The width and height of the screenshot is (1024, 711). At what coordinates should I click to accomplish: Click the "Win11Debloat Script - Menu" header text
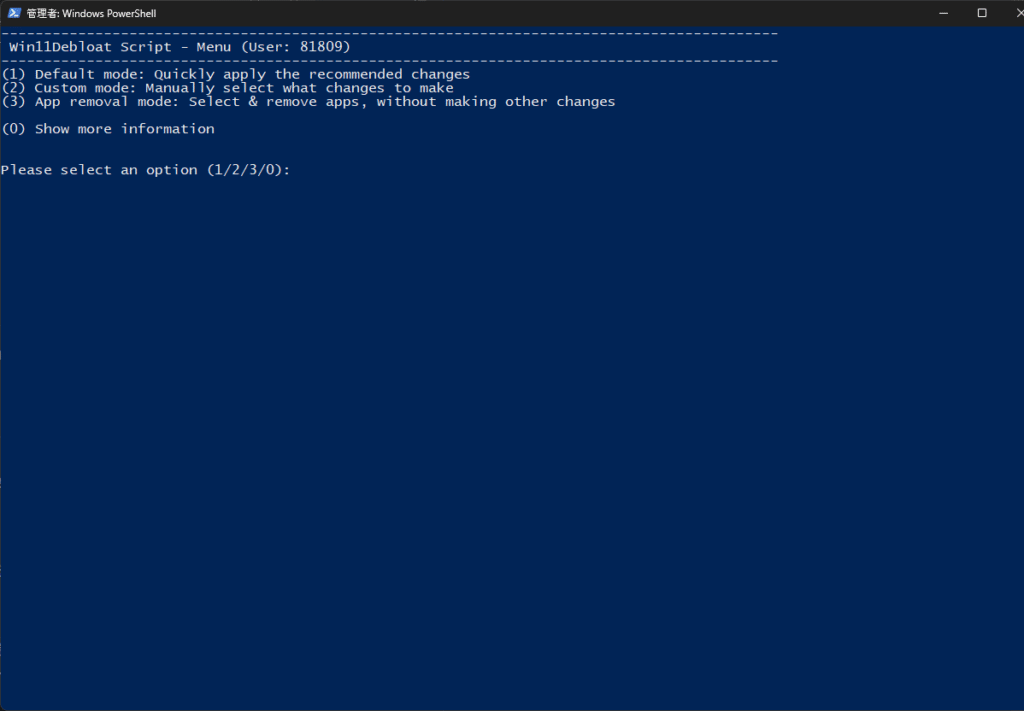(x=120, y=47)
